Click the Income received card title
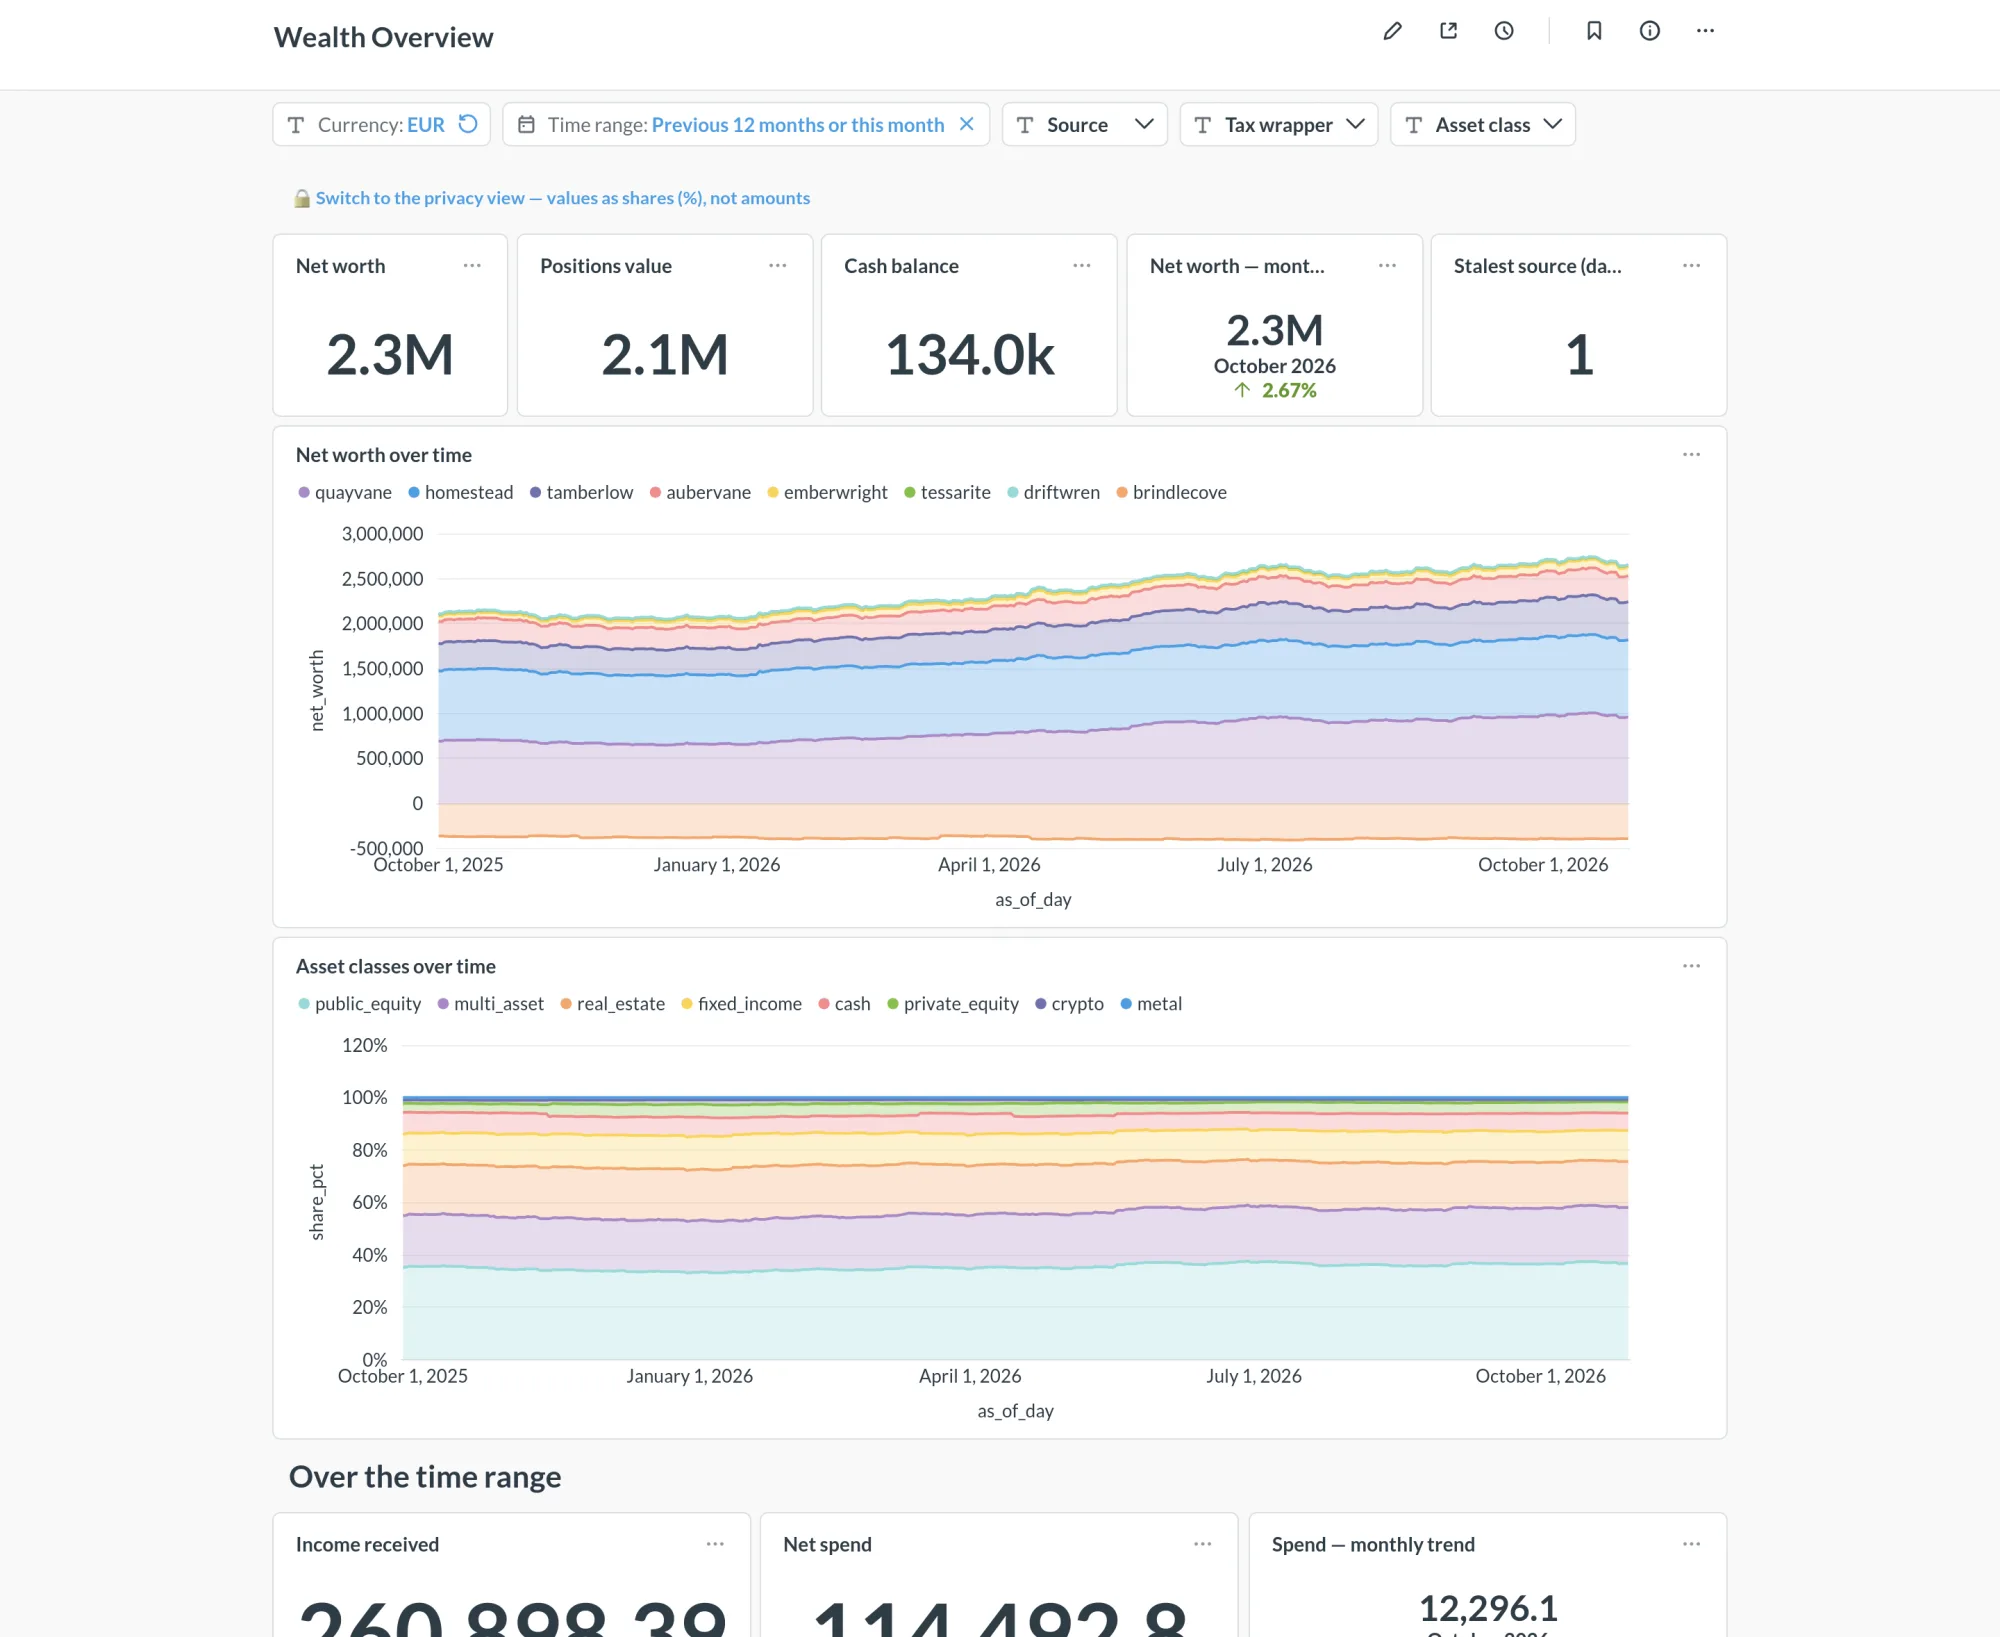 [x=367, y=1544]
